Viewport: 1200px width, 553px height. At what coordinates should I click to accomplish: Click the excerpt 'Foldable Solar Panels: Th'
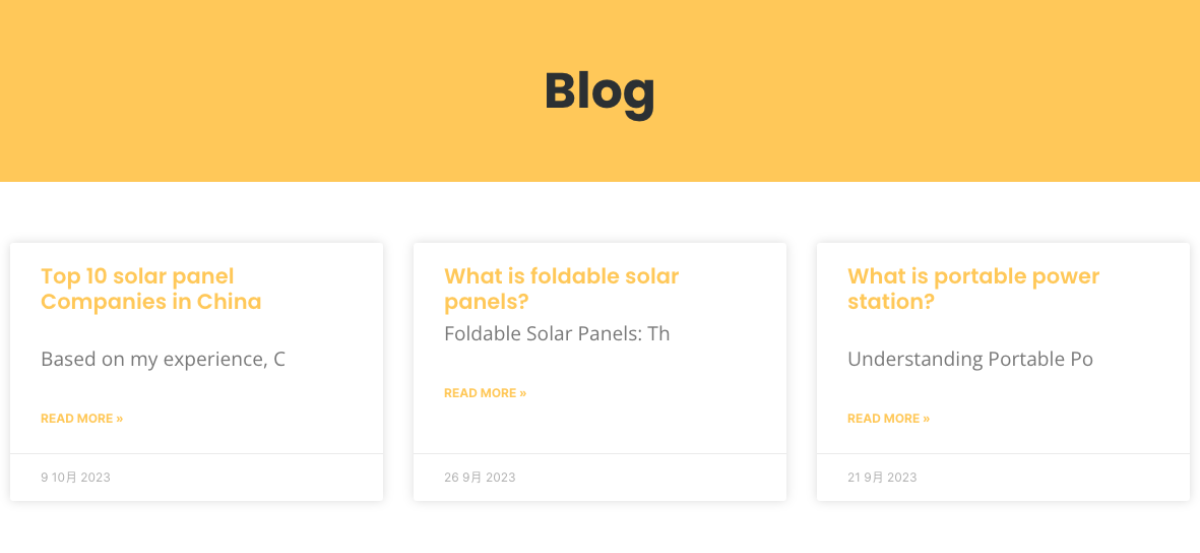click(x=557, y=334)
